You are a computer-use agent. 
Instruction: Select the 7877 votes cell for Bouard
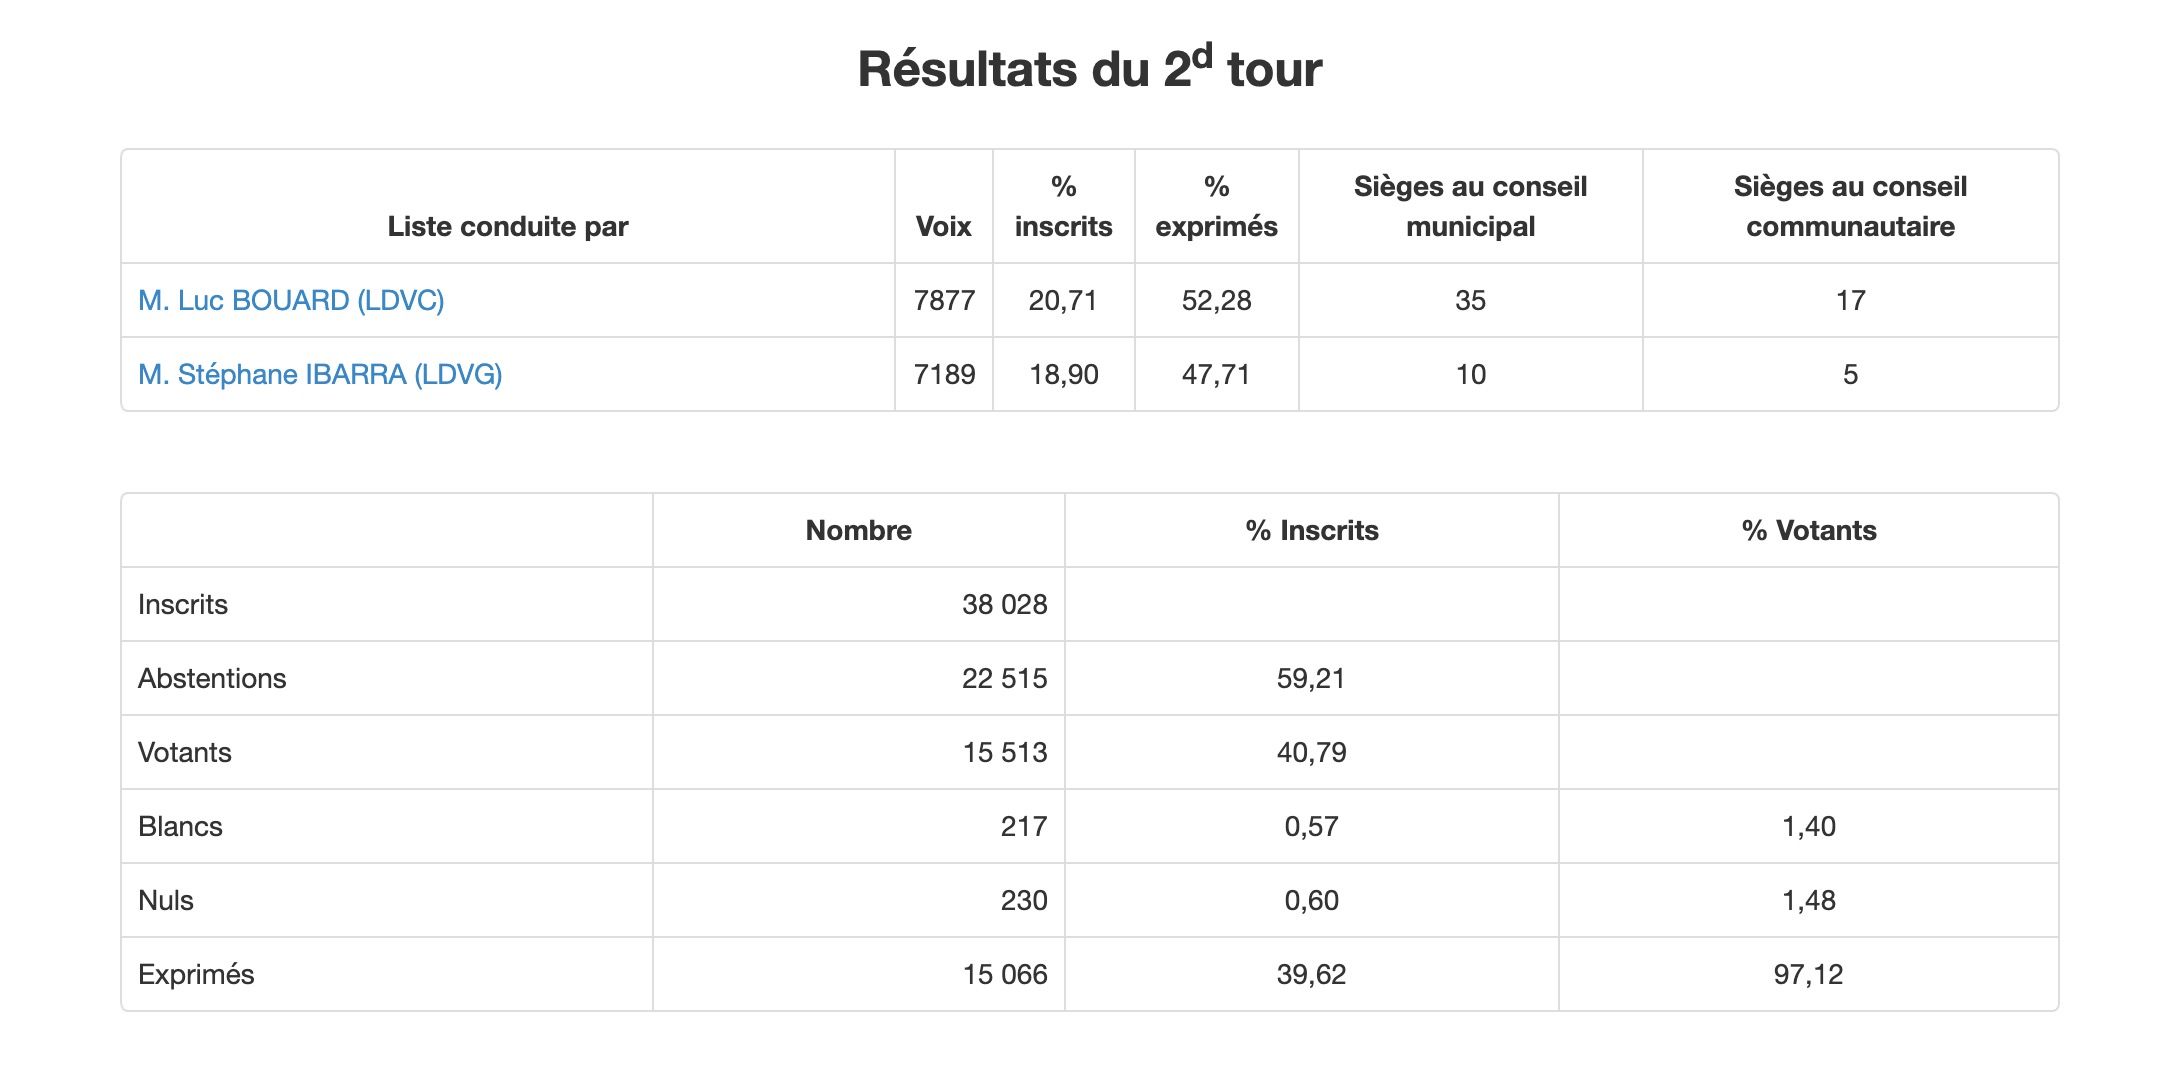[944, 300]
